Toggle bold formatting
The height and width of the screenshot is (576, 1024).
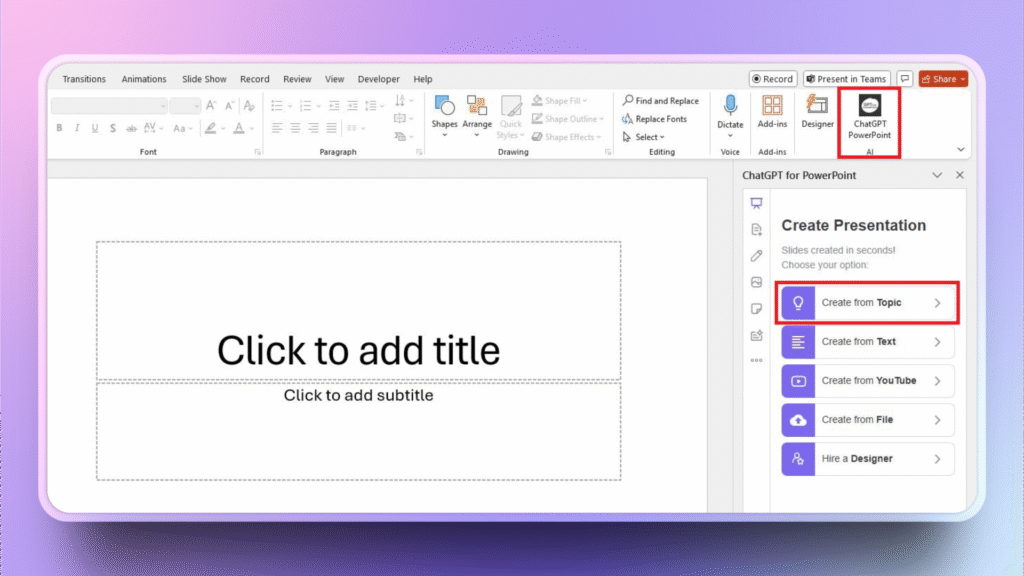[x=59, y=128]
